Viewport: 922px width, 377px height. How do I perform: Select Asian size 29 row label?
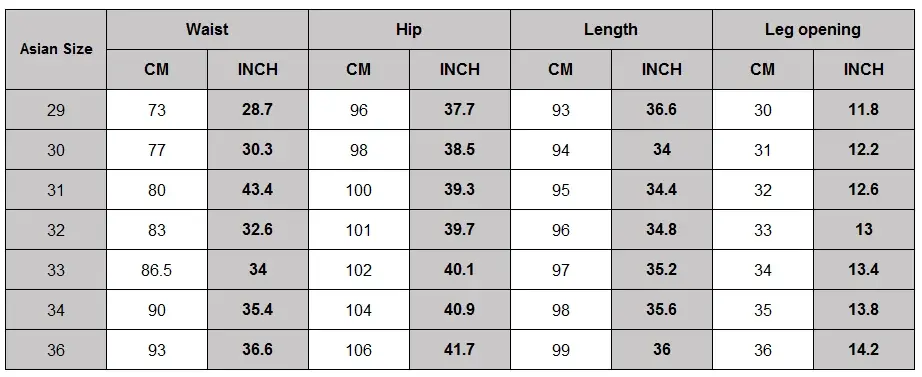[56, 110]
